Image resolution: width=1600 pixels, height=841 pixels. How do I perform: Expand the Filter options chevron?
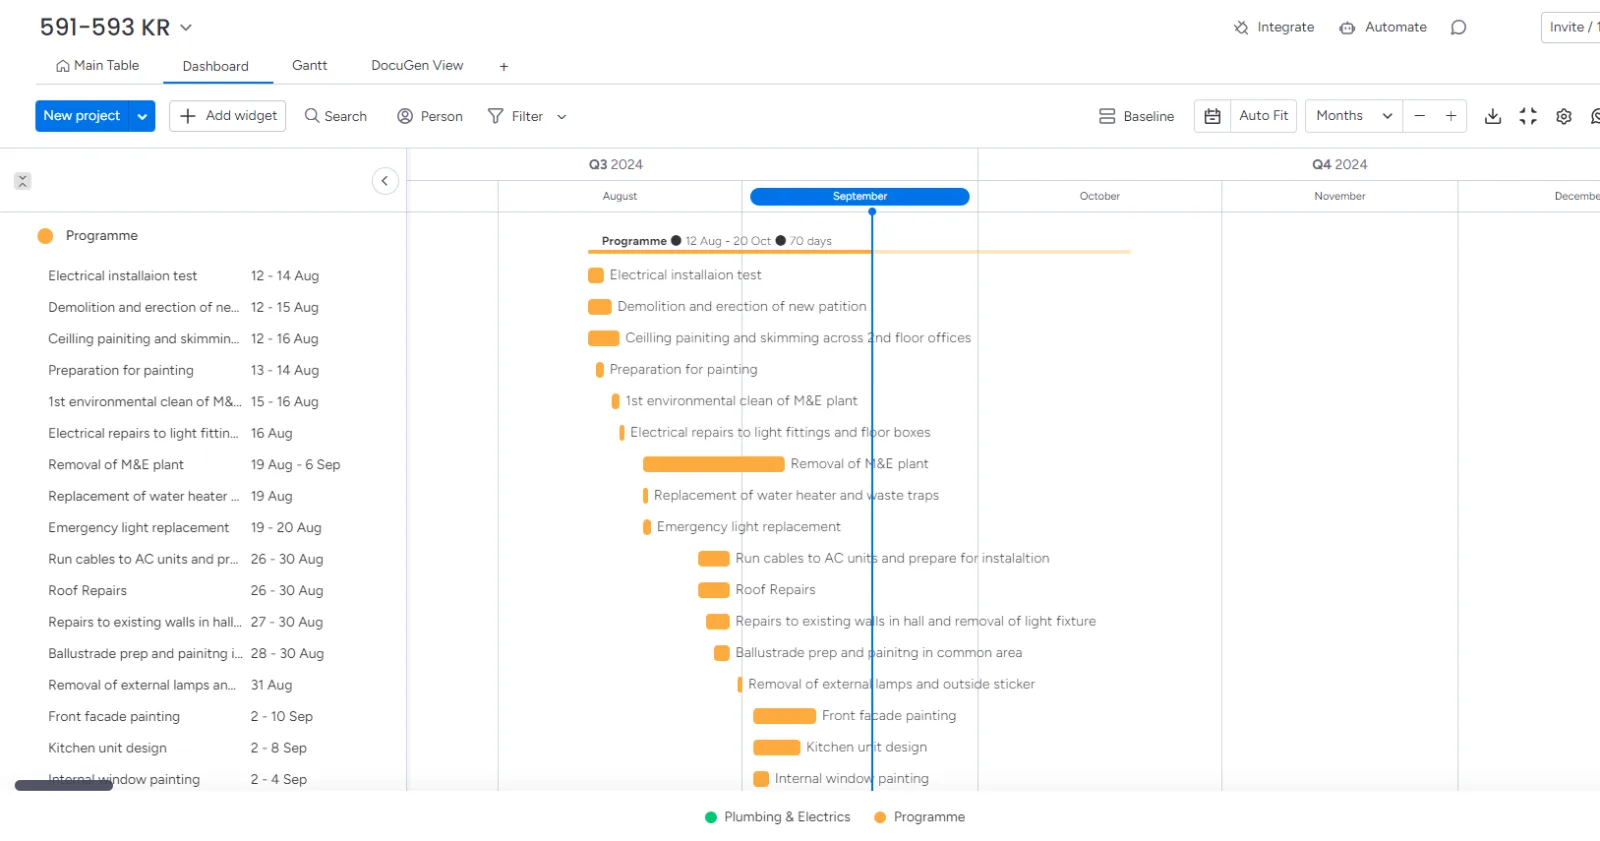[x=562, y=117]
